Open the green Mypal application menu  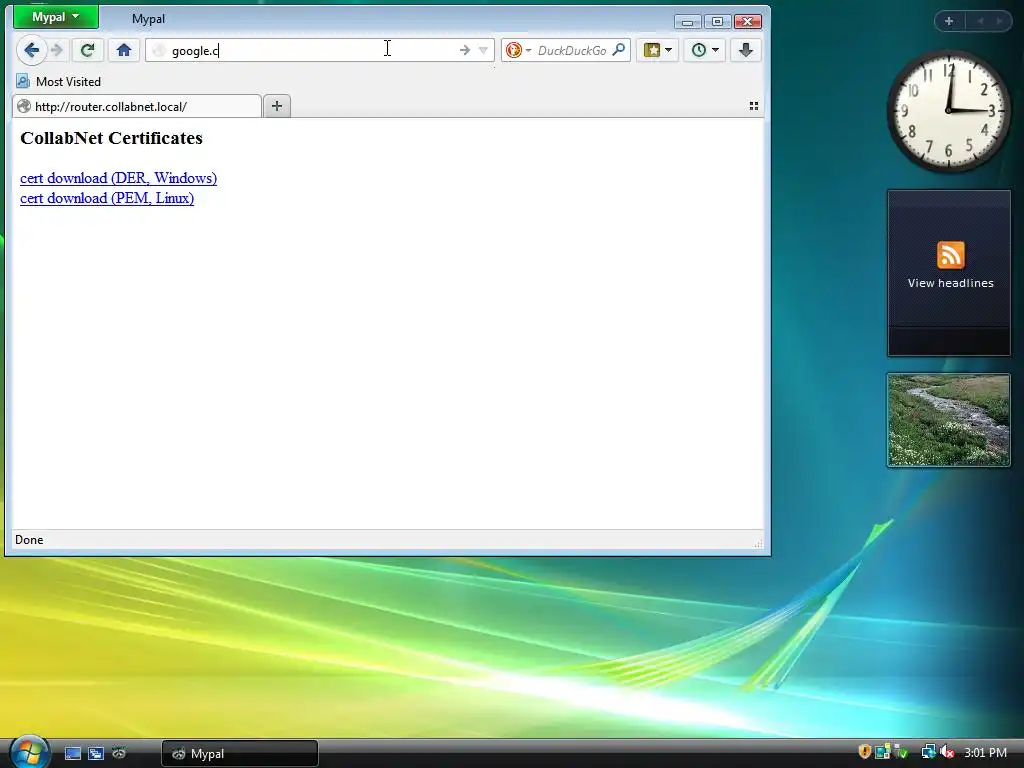56,17
